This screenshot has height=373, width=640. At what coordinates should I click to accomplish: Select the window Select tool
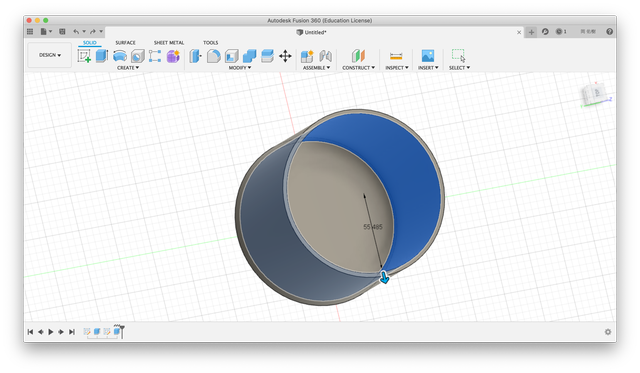458,56
